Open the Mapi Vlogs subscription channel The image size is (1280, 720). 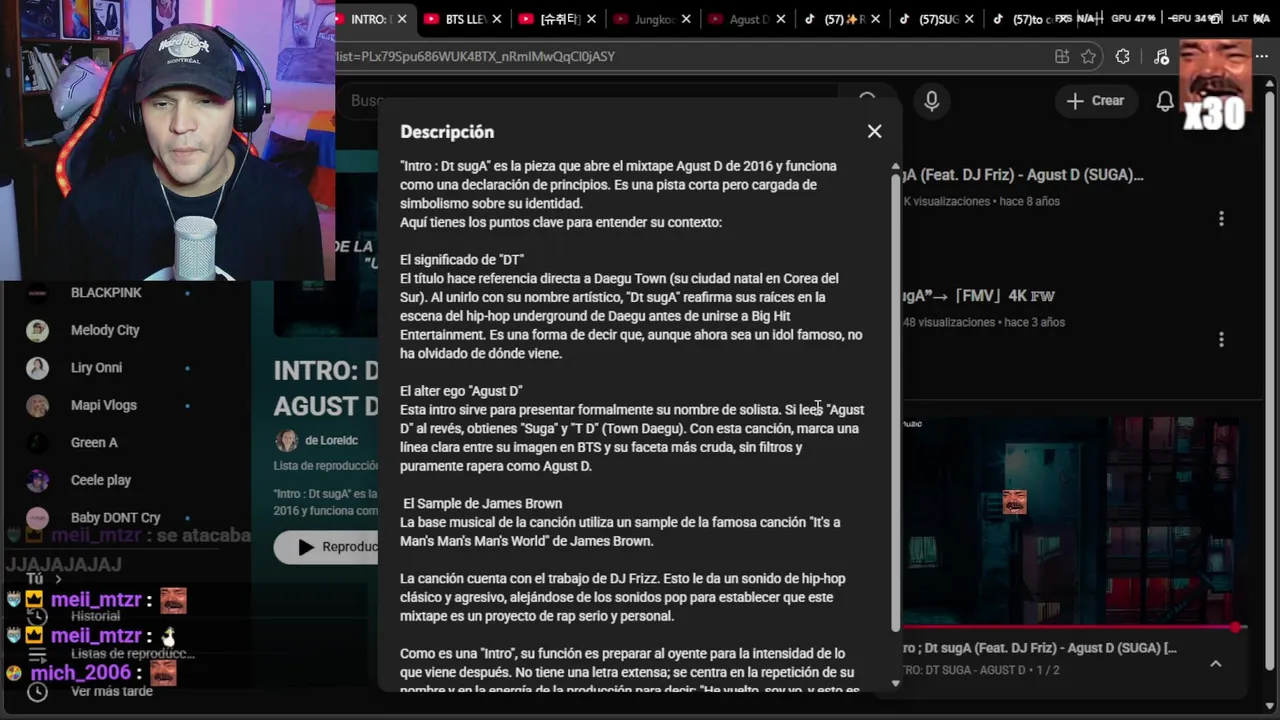104,405
